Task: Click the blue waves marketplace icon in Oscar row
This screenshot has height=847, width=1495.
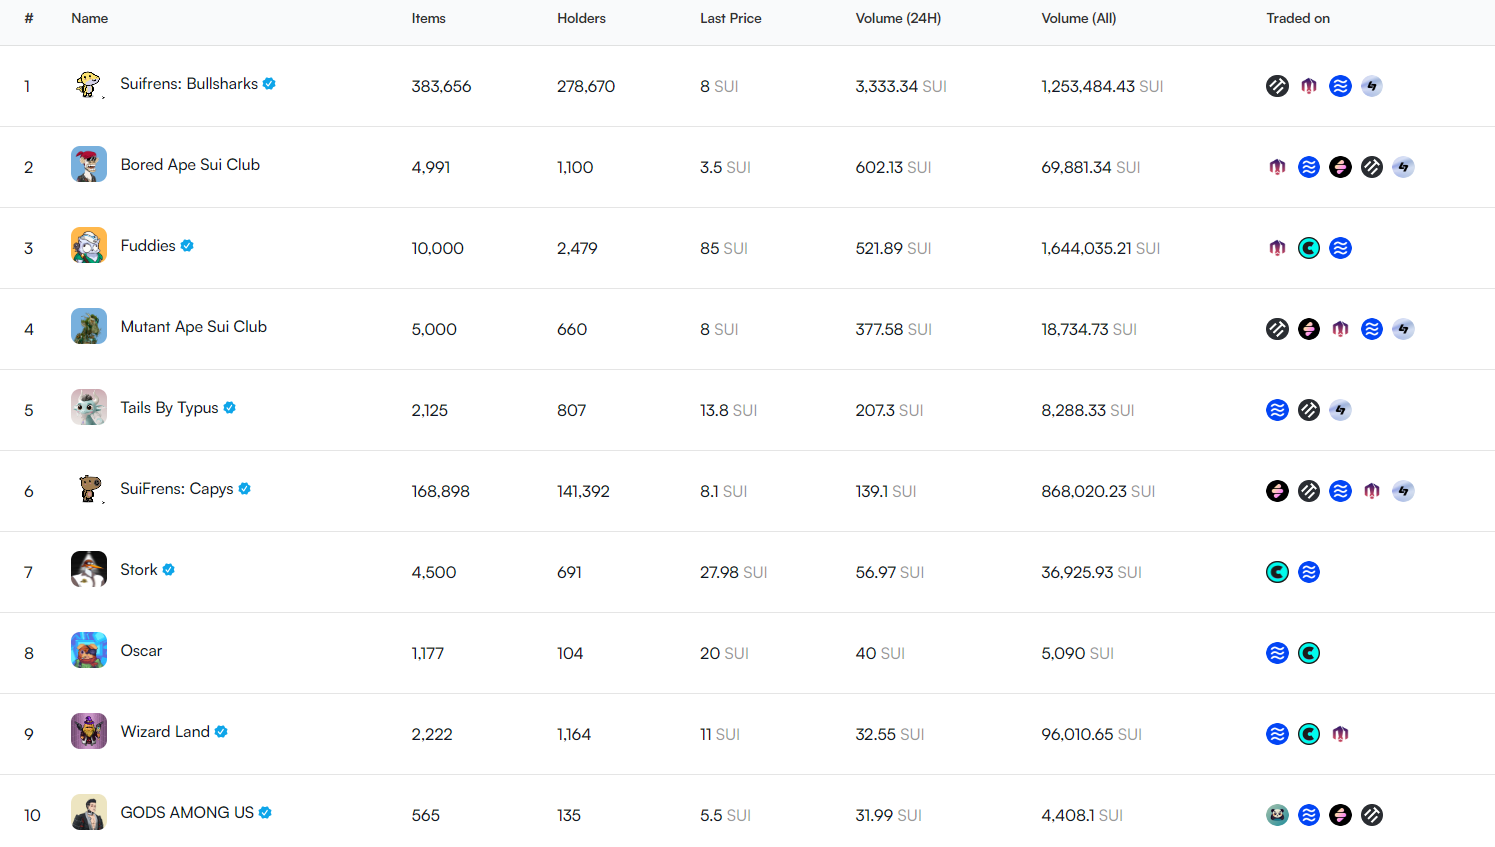Action: click(1277, 653)
